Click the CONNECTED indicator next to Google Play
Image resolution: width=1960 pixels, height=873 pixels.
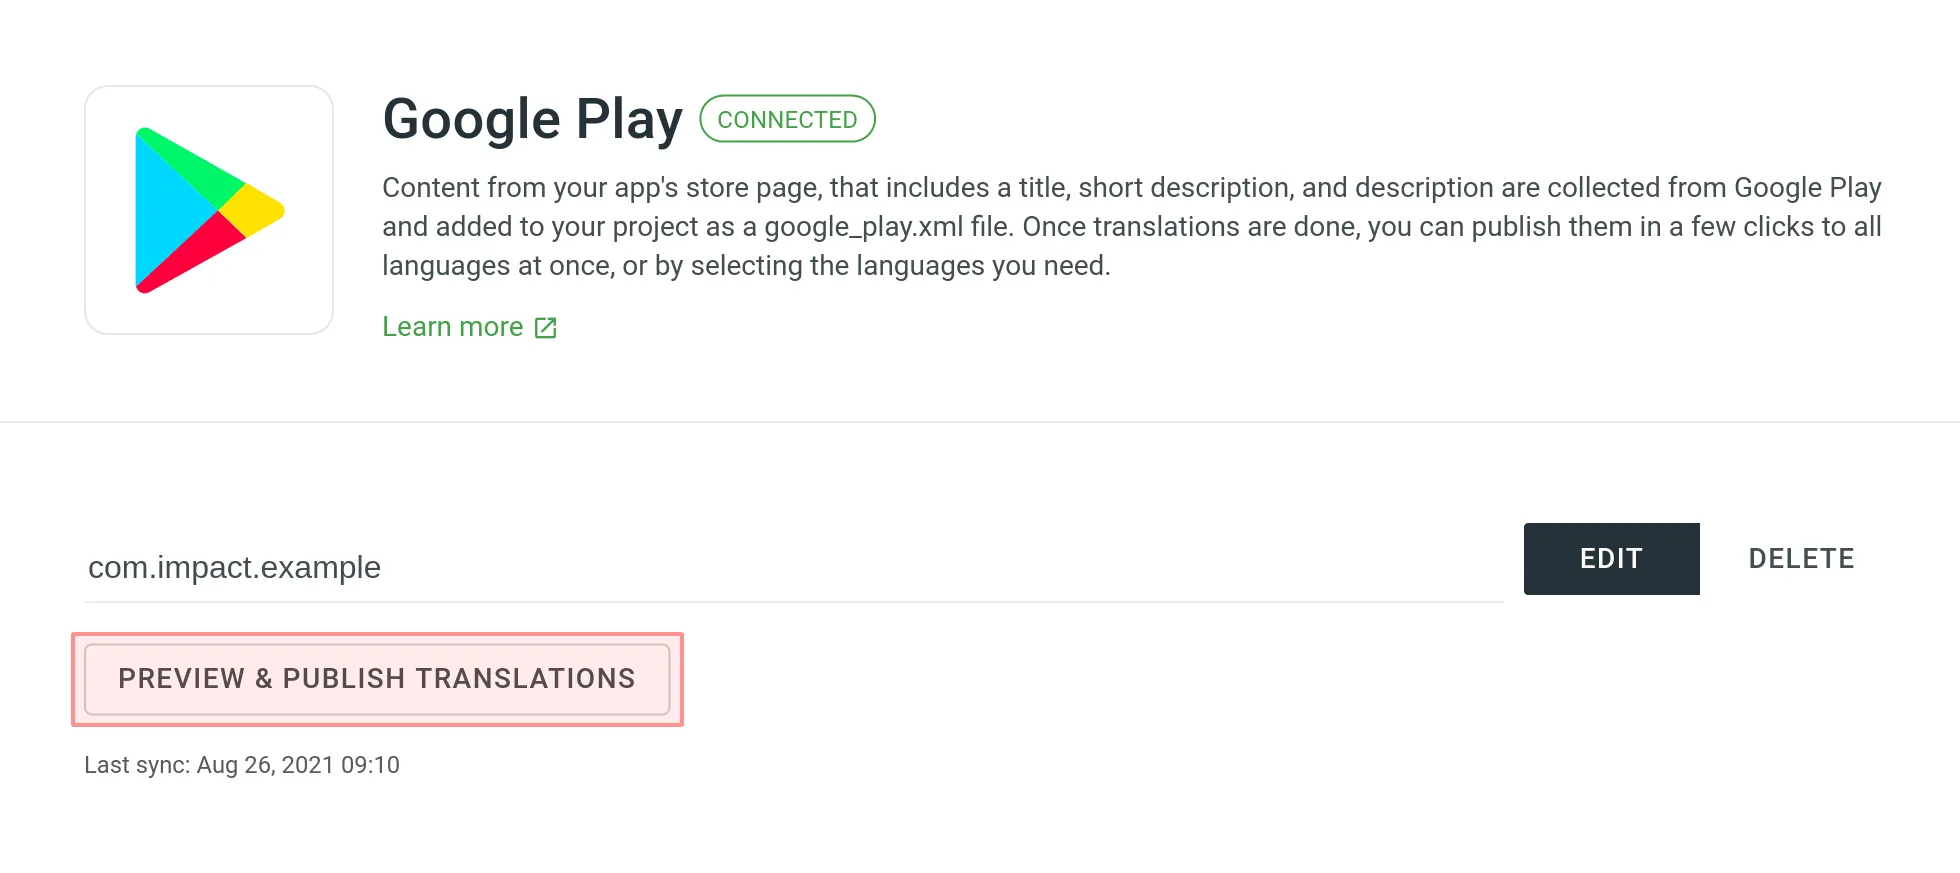(787, 119)
